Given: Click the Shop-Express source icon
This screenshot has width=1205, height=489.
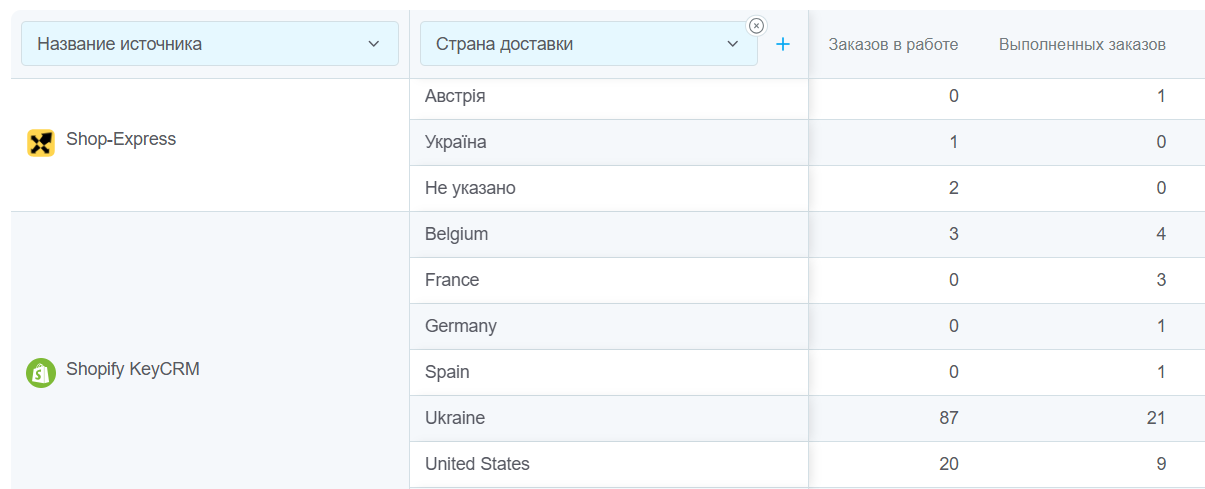Looking at the screenshot, I should coord(40,143).
